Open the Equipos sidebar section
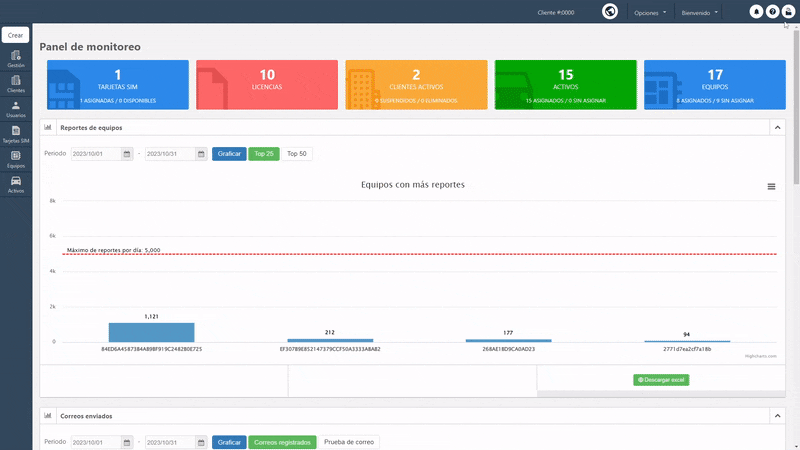The image size is (800, 450). coord(16,159)
